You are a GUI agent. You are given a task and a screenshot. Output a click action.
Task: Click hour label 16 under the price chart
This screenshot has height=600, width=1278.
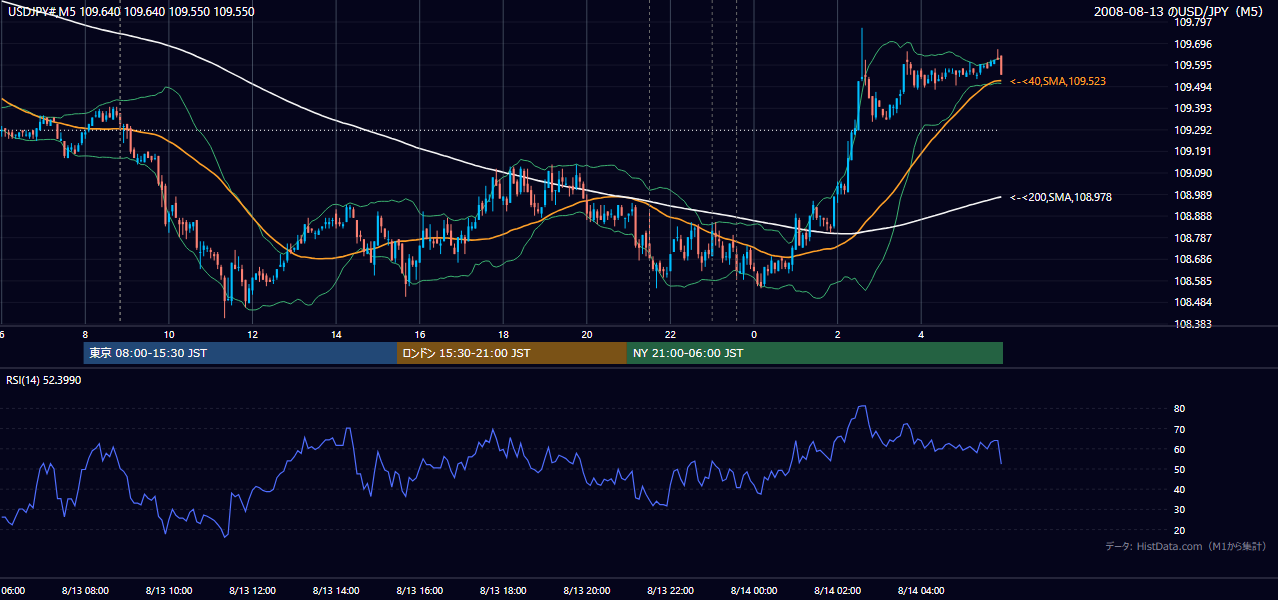419,334
